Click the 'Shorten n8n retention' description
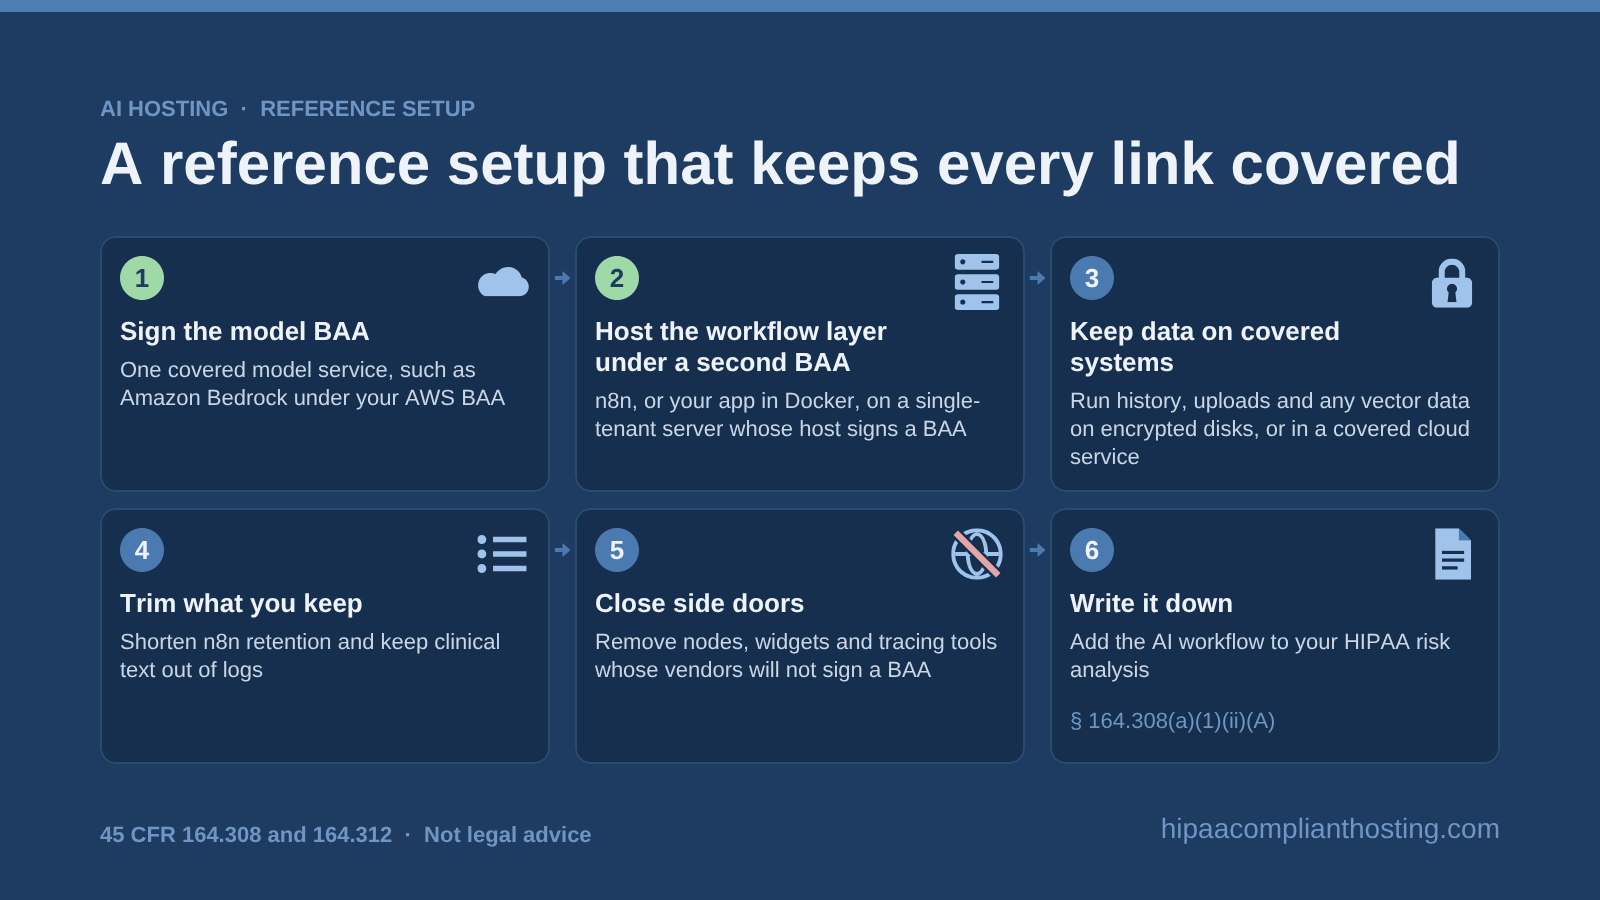 [310, 656]
